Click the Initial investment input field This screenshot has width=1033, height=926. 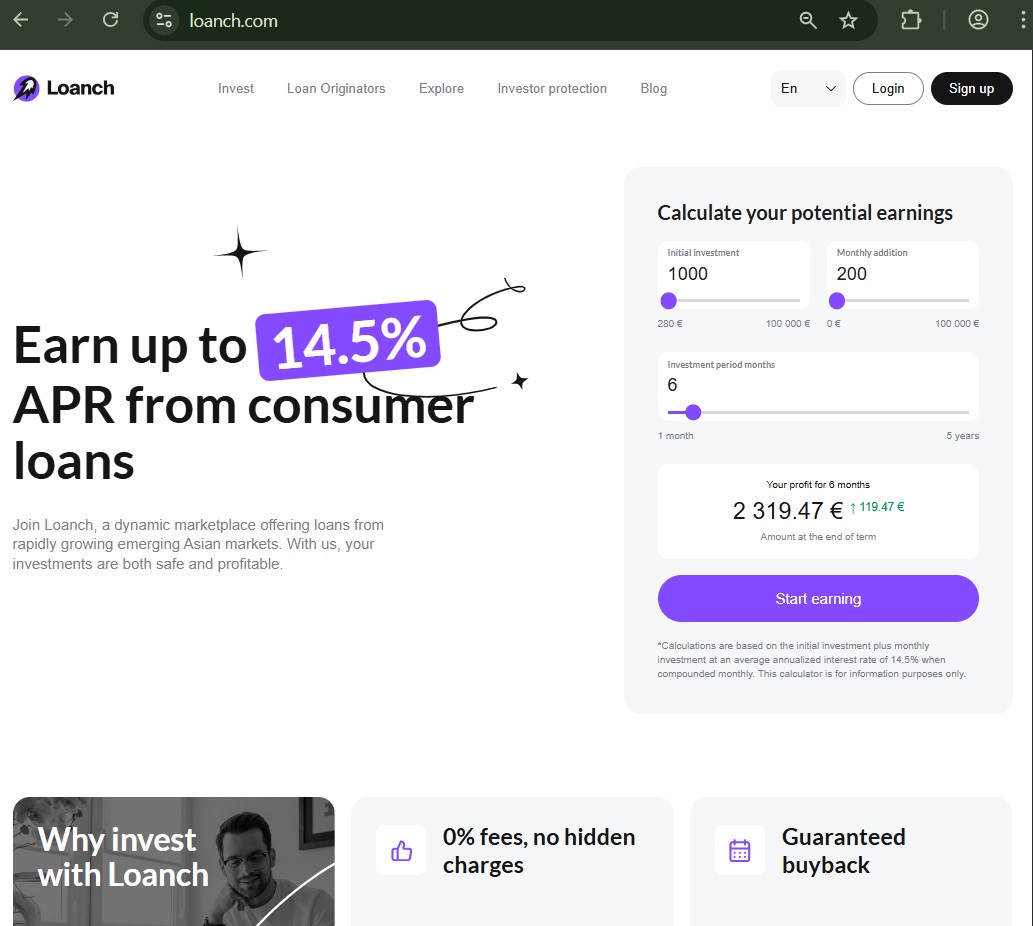(732, 274)
